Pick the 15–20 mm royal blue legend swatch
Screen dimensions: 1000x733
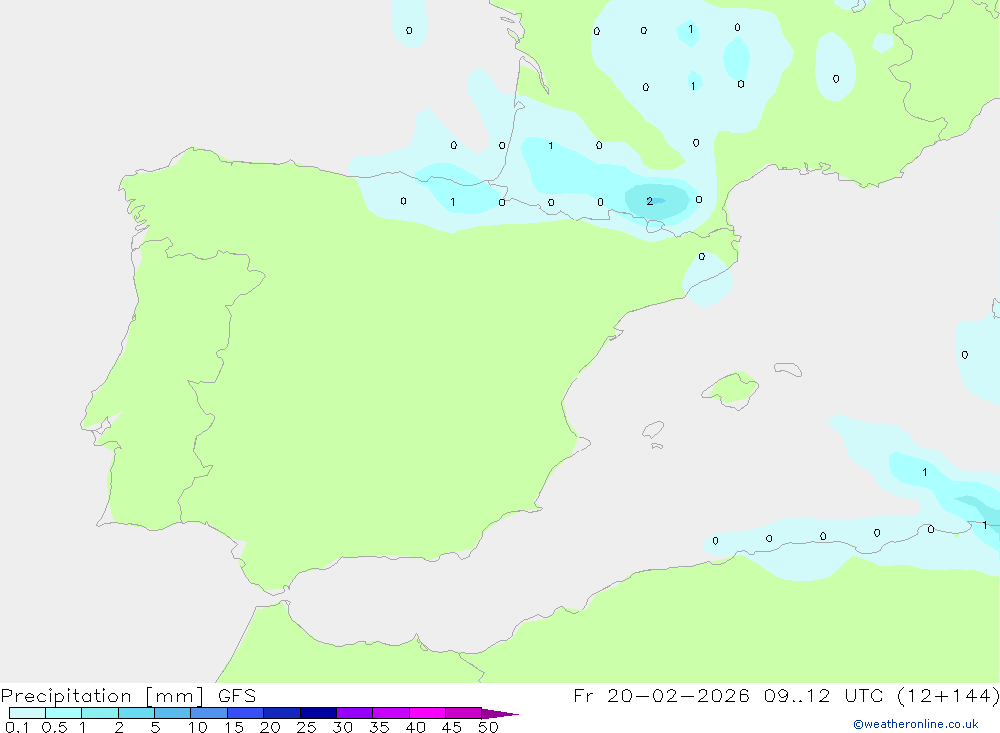tap(246, 713)
